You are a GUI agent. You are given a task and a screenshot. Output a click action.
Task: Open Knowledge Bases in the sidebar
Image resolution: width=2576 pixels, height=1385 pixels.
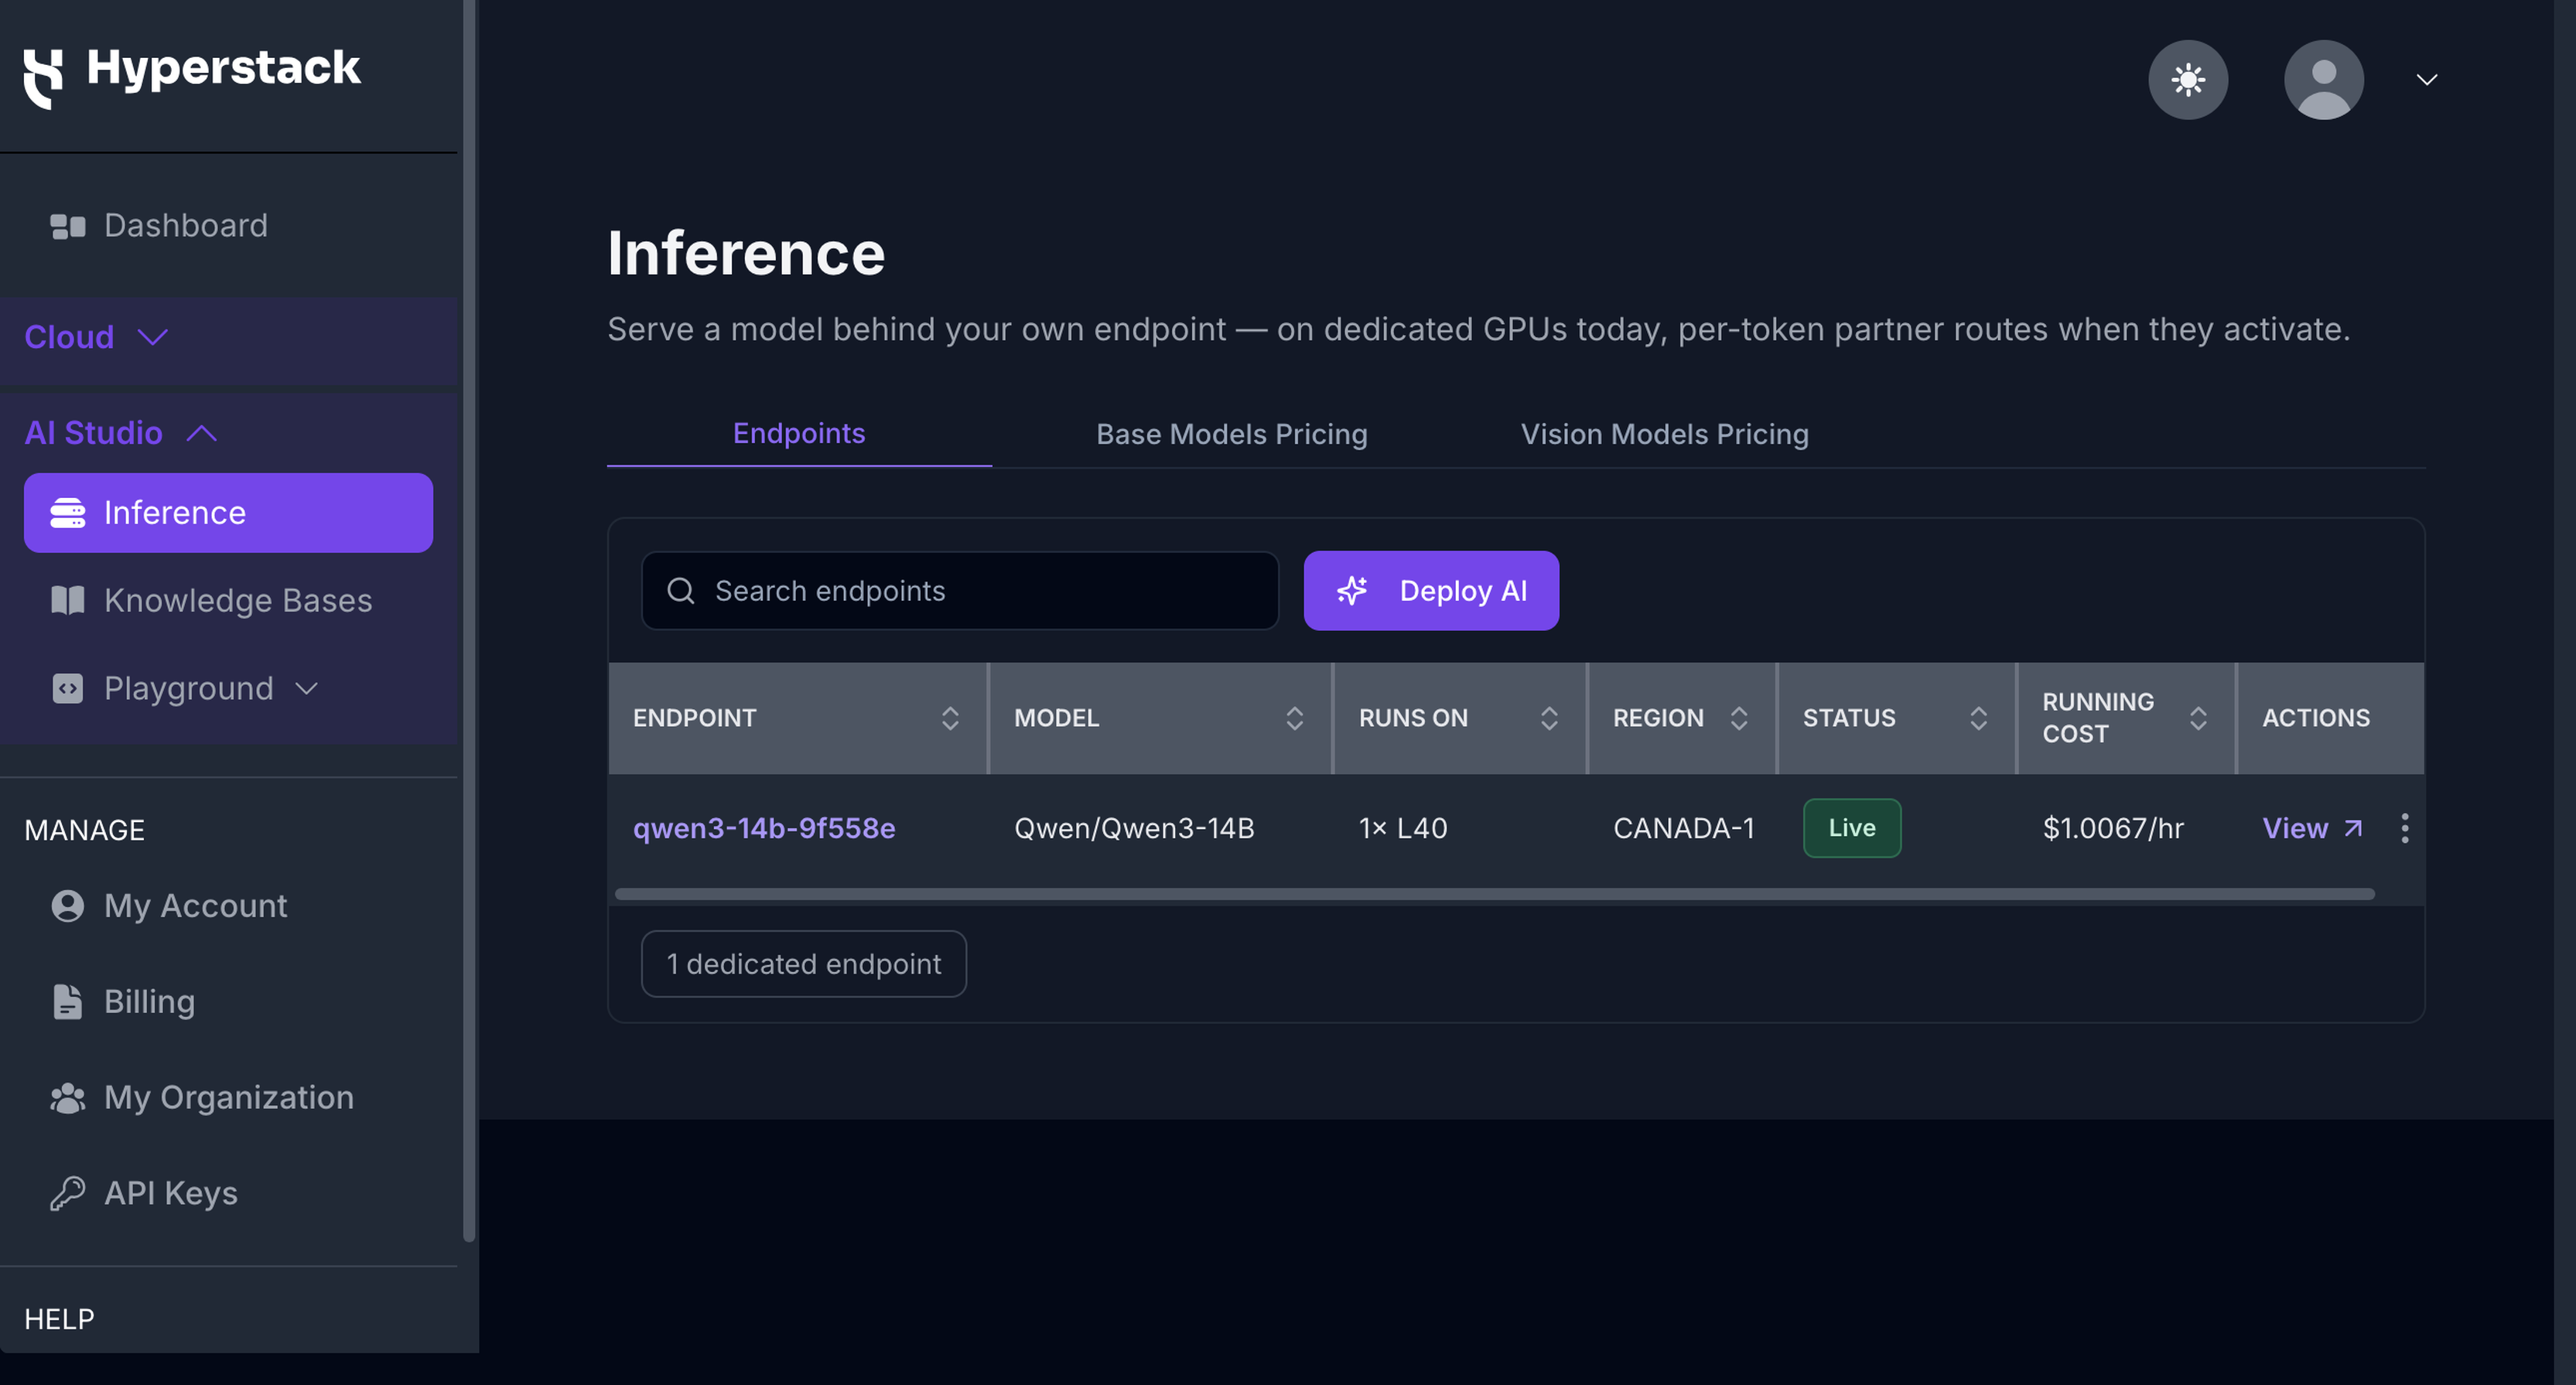pos(212,601)
